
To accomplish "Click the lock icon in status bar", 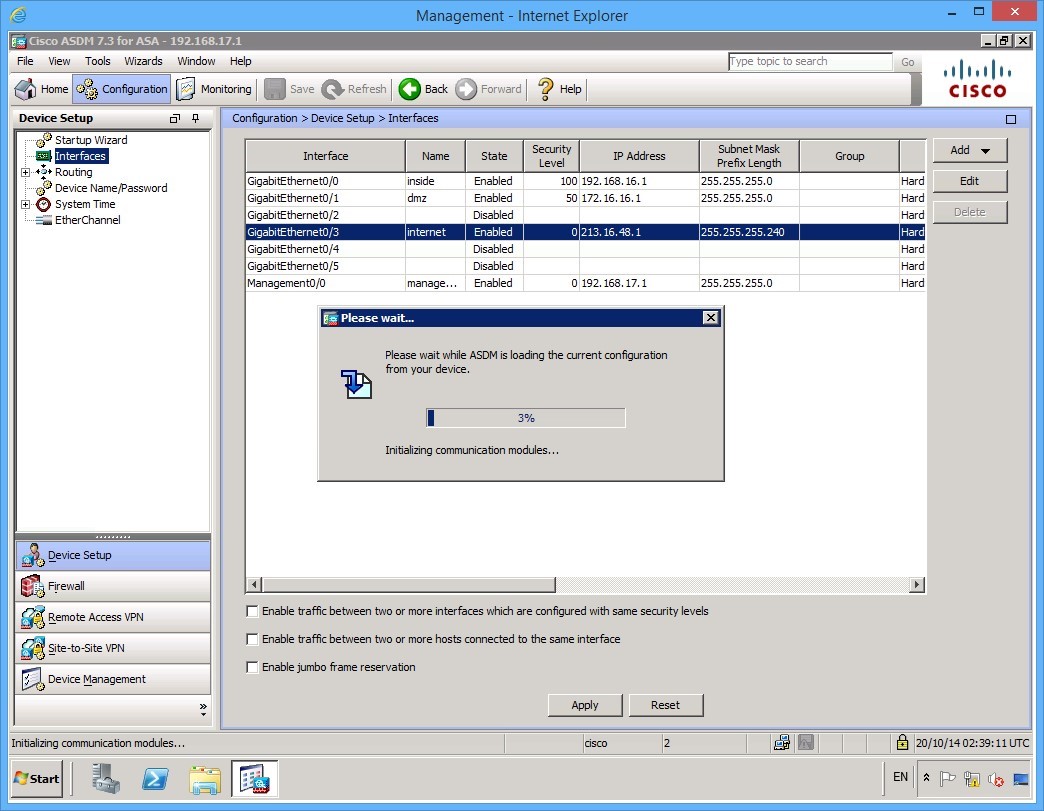I will (x=904, y=742).
